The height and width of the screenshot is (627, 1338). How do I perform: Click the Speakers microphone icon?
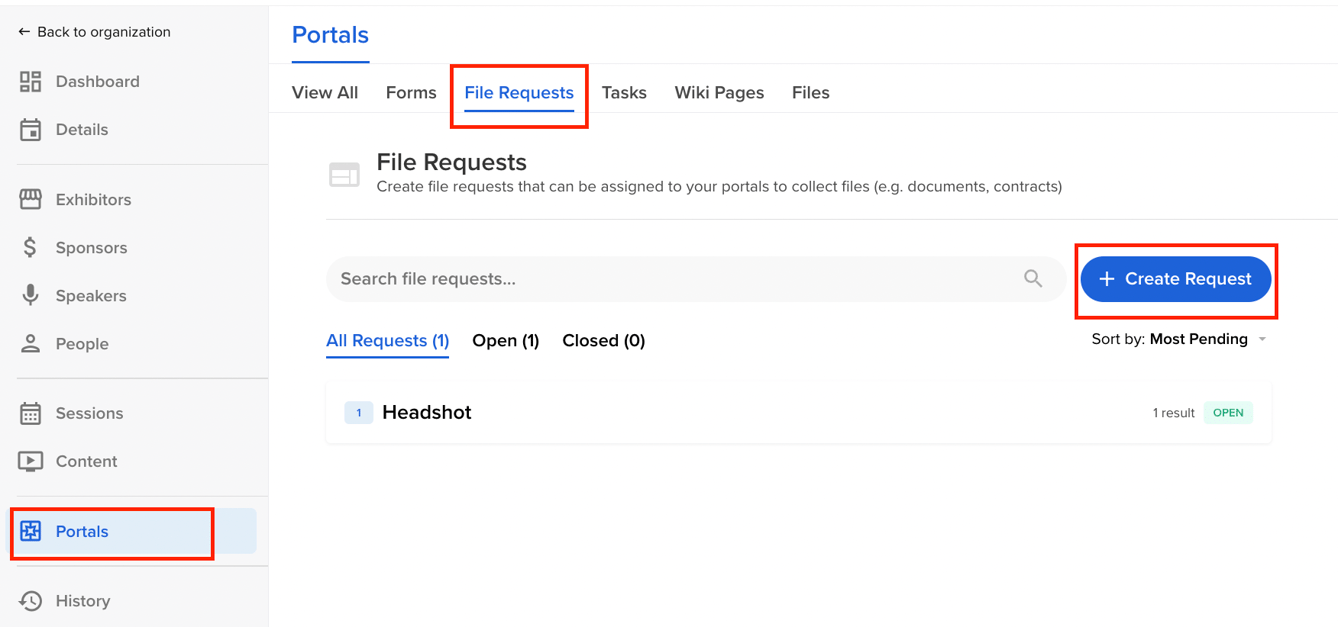coord(30,295)
